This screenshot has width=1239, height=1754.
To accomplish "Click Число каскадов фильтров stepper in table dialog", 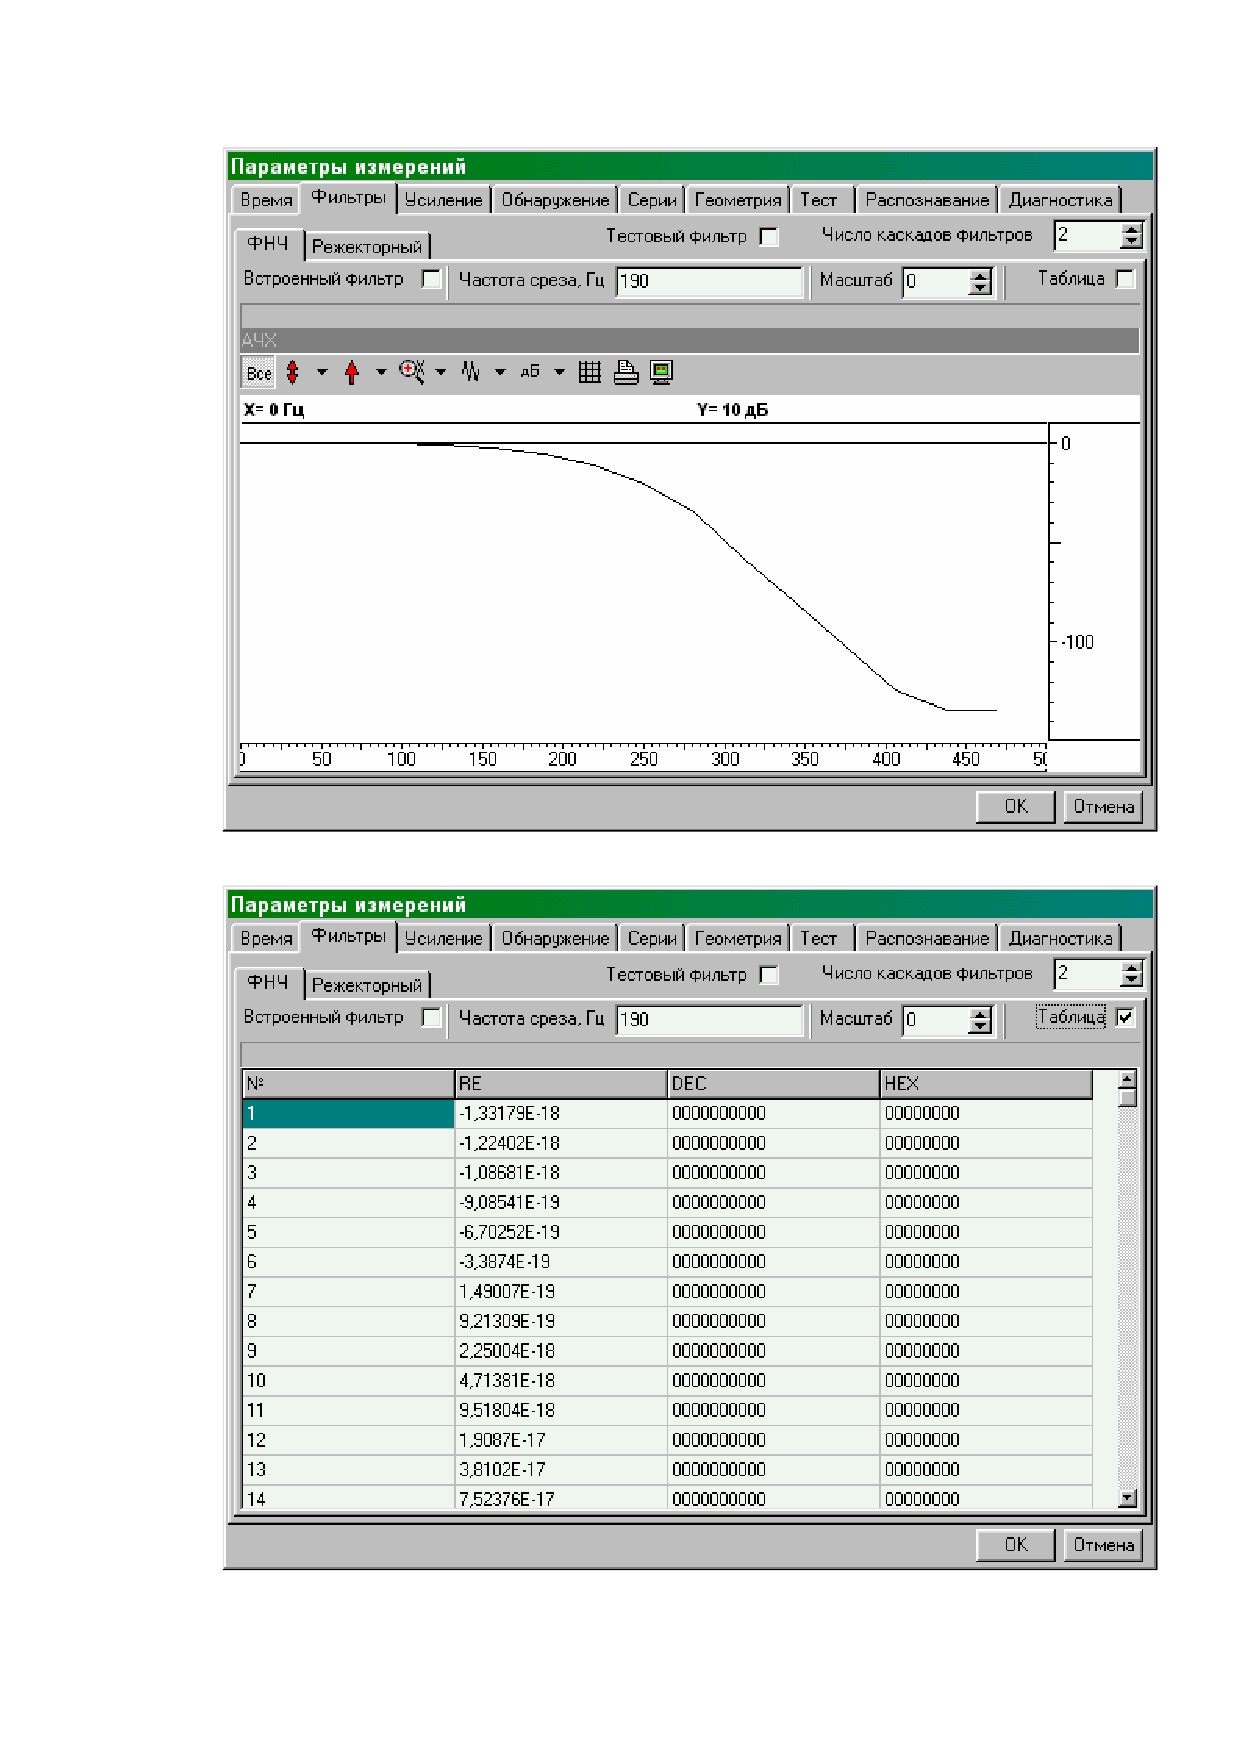I will coord(1131,974).
